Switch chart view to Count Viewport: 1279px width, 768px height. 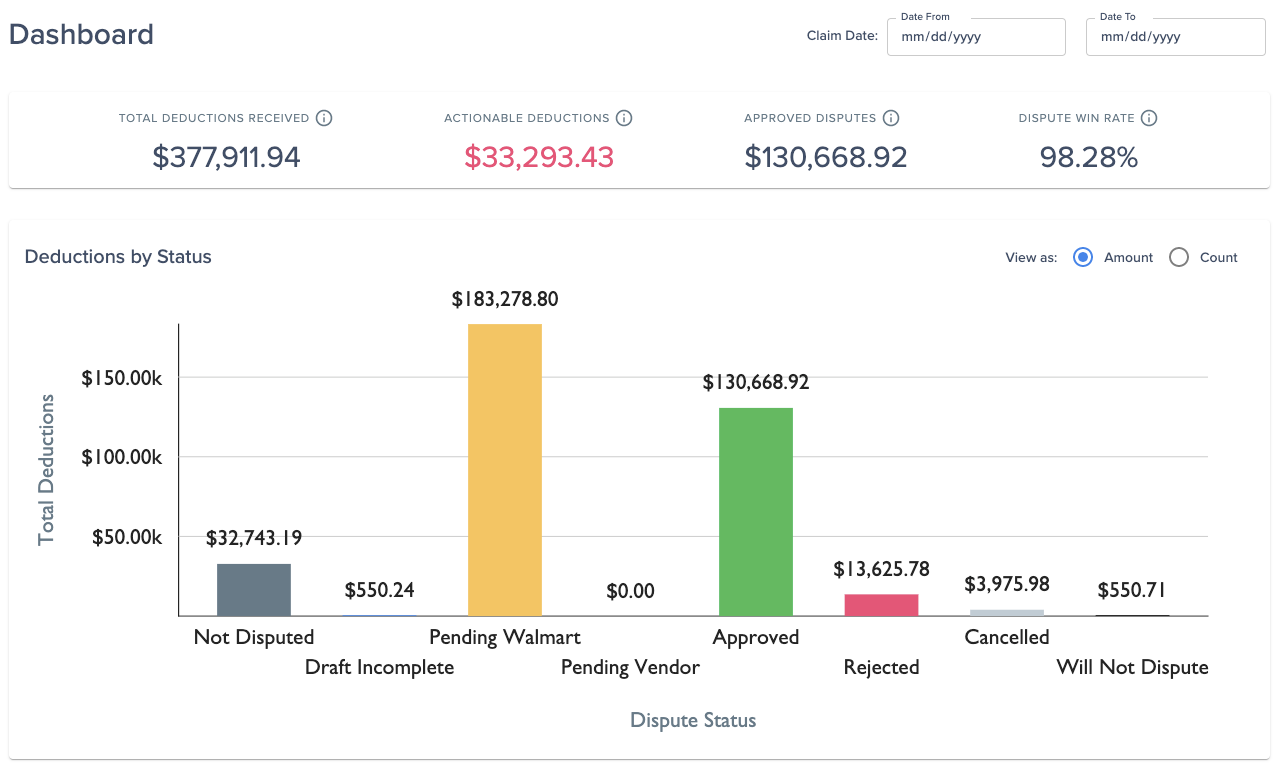click(1179, 257)
